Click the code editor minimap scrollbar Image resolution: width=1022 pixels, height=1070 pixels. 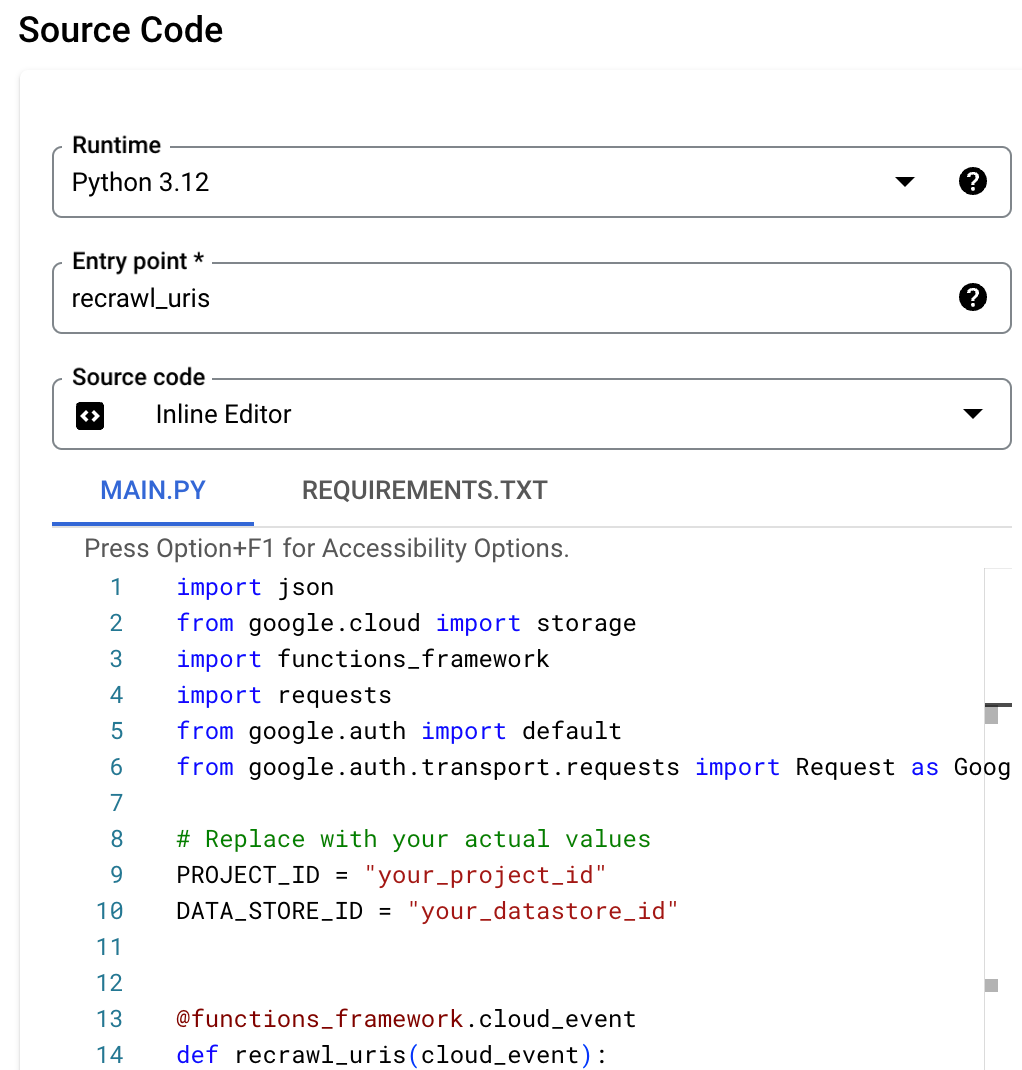[x=997, y=819]
